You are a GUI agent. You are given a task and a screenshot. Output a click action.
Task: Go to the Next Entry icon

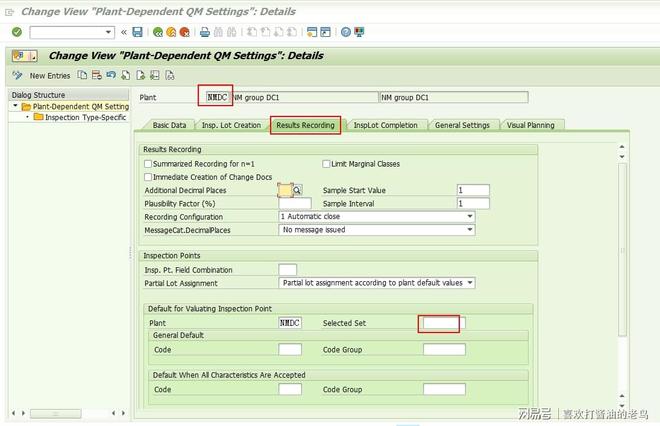pos(140,75)
